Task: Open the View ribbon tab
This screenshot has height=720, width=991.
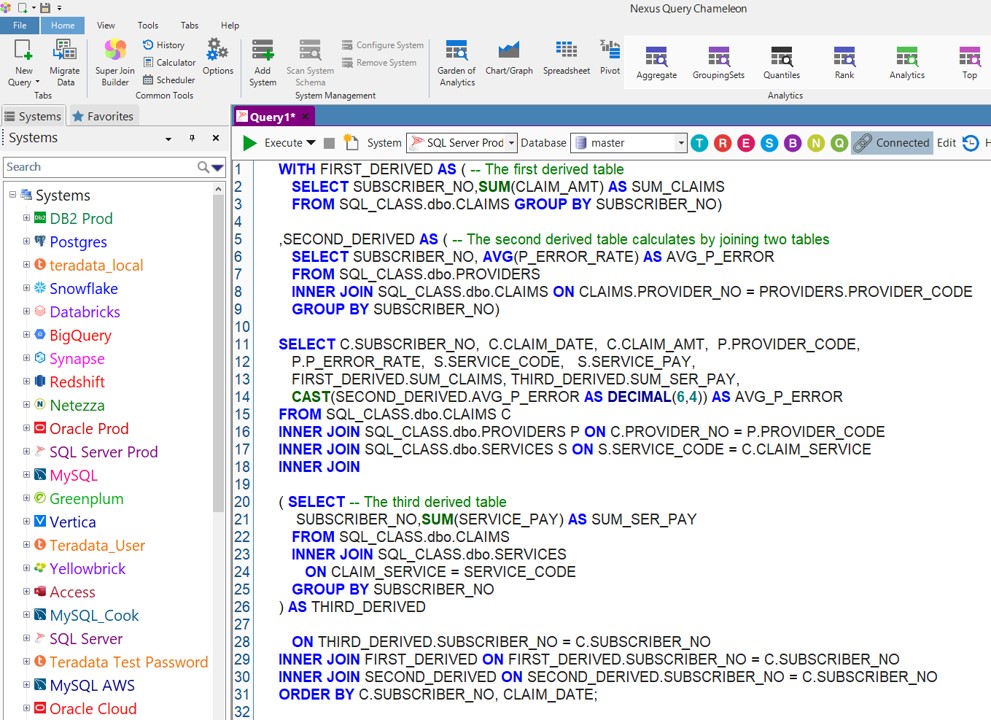Action: [105, 25]
